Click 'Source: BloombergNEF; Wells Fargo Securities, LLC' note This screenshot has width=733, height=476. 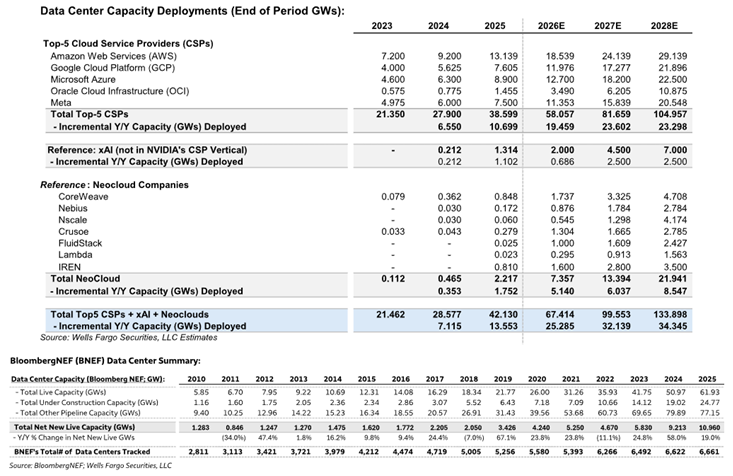tap(90, 466)
